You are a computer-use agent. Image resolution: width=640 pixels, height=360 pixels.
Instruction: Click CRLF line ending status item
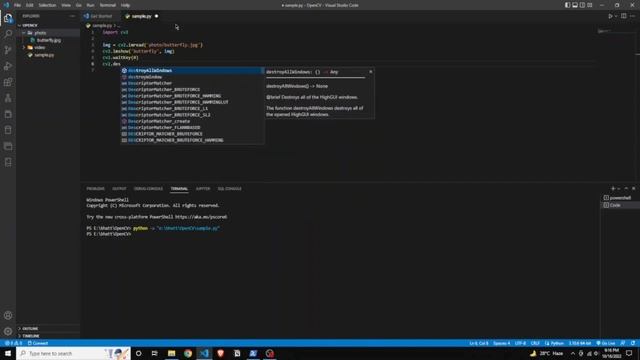[x=535, y=343]
